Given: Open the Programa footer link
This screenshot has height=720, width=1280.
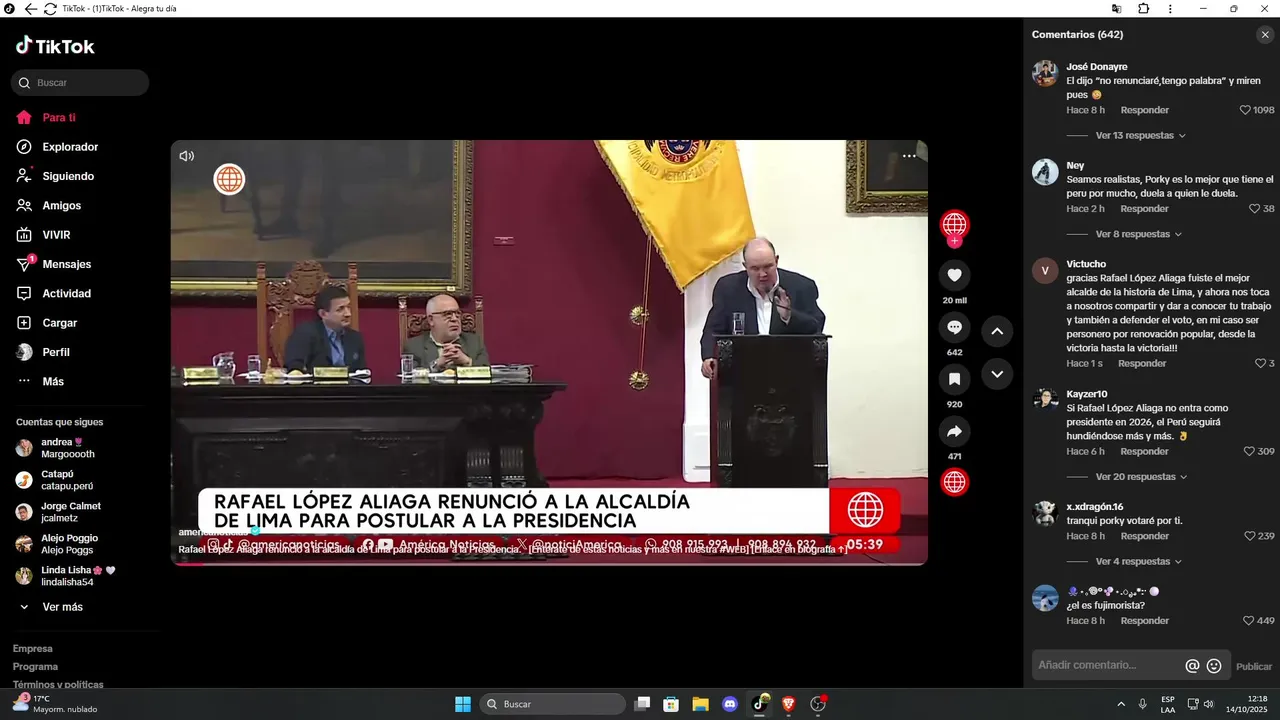Looking at the screenshot, I should tap(35, 666).
